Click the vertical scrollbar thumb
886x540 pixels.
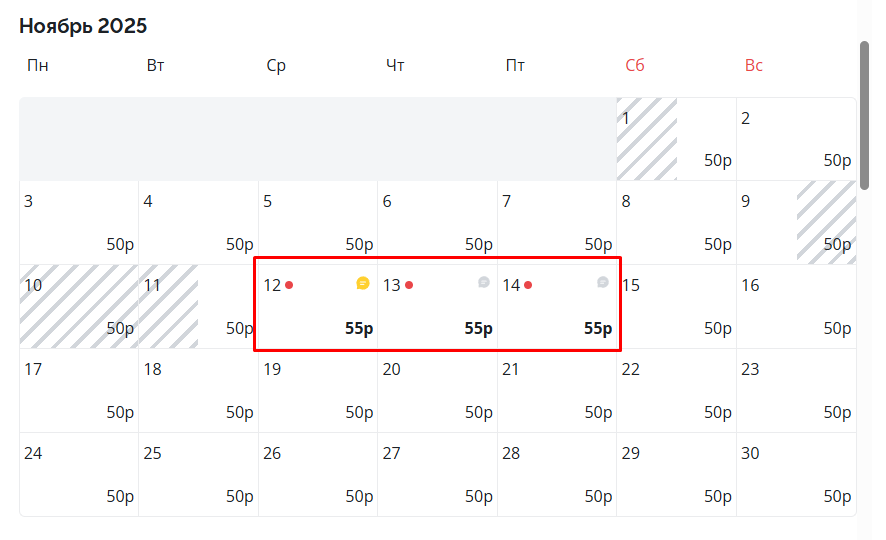[x=864, y=115]
